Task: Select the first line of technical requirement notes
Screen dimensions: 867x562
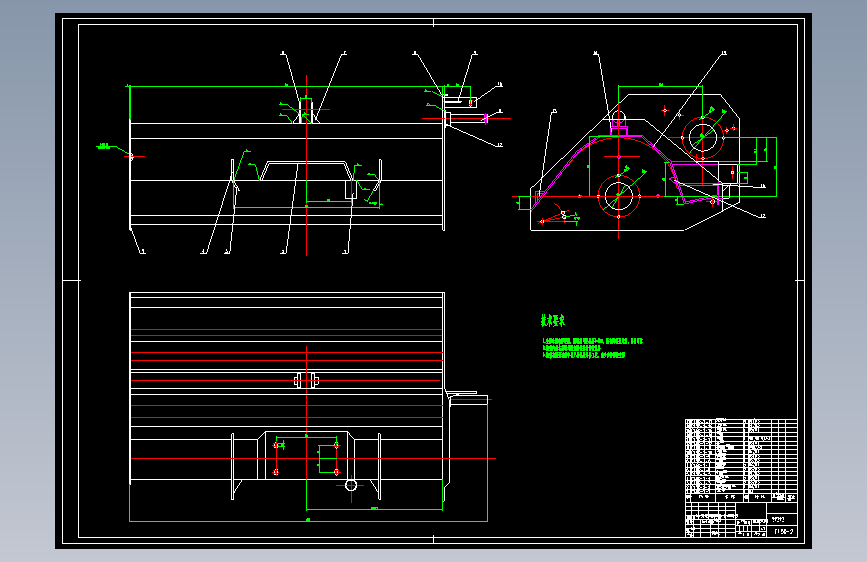Action: tap(592, 341)
